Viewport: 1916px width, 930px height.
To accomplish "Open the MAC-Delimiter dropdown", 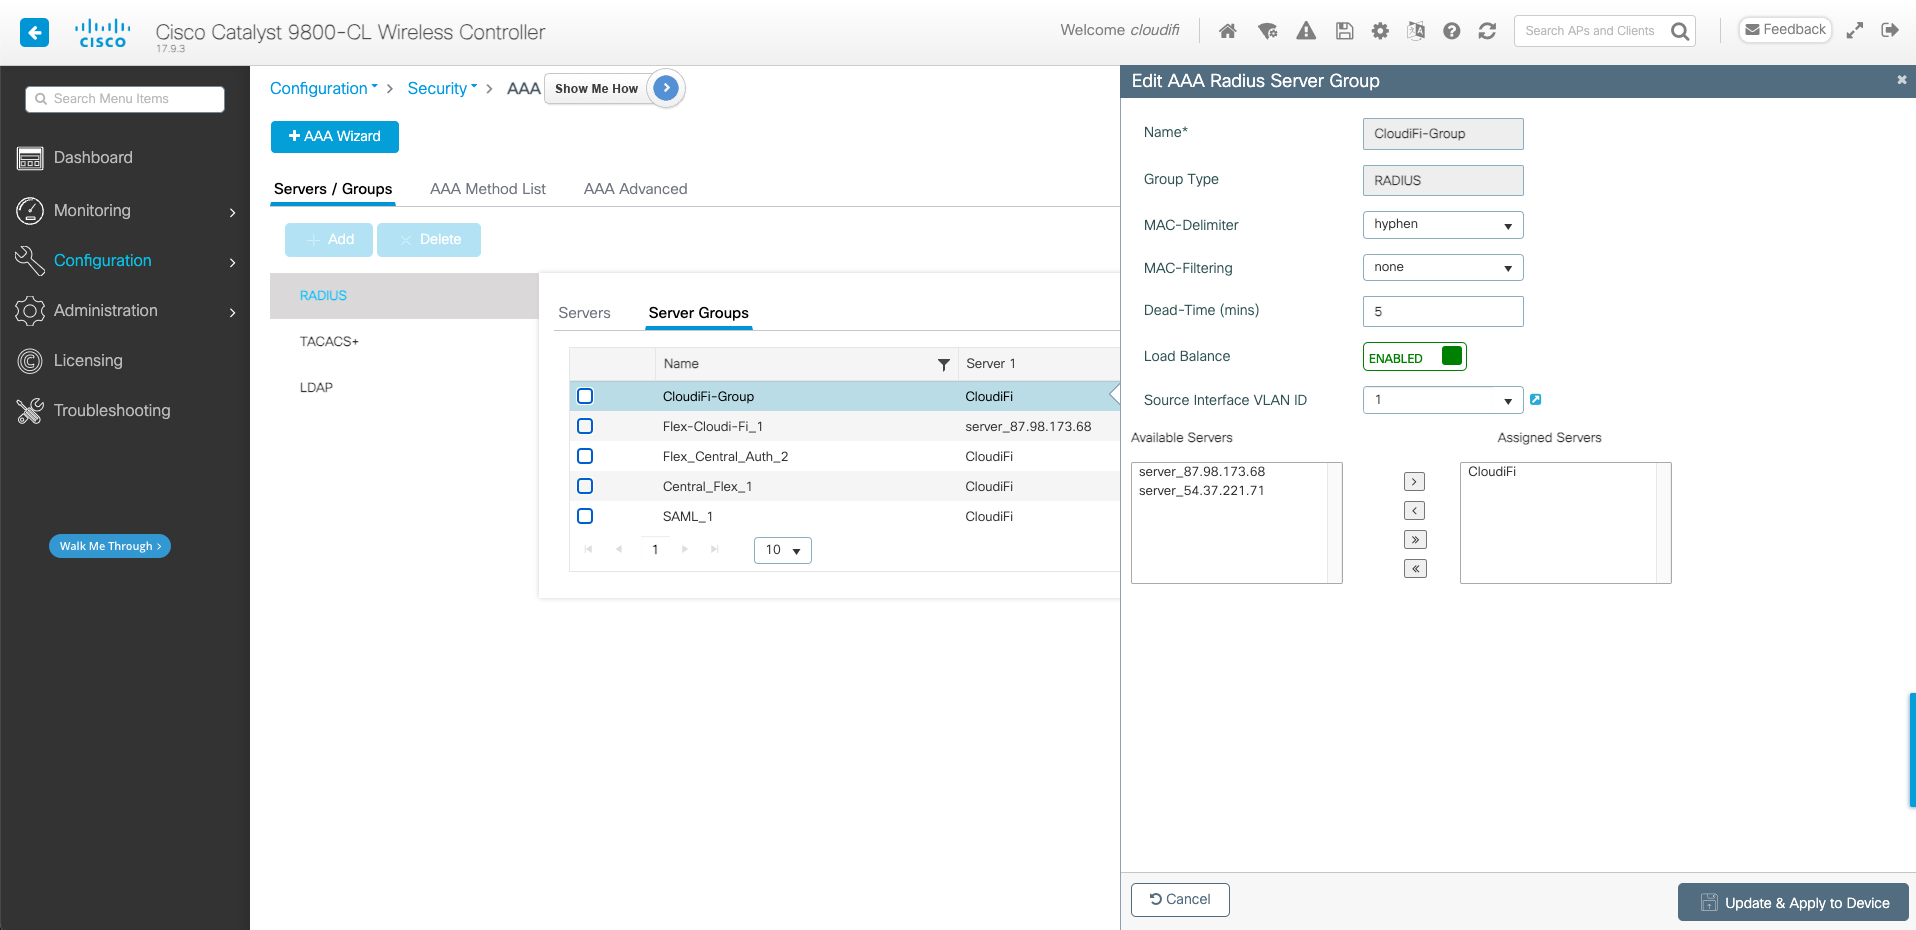I will pyautogui.click(x=1442, y=225).
